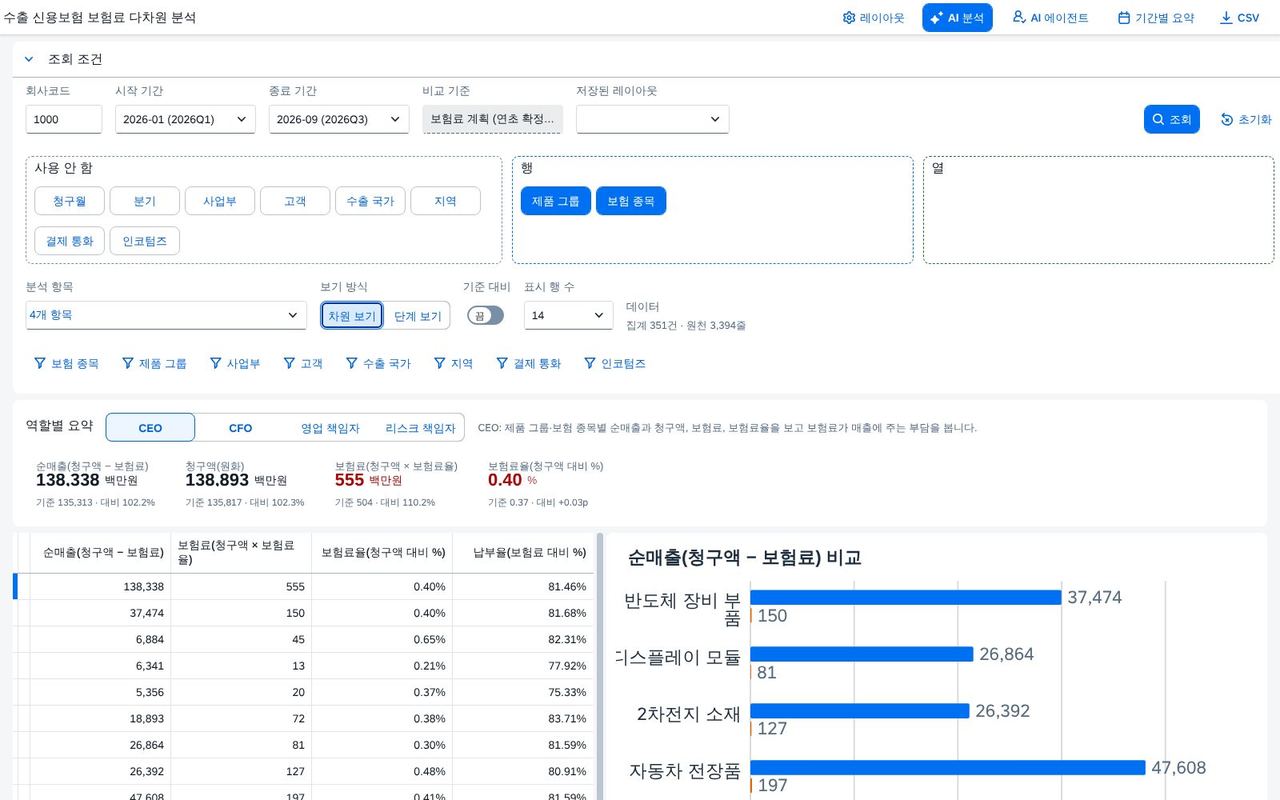Click the 인코텀즈 dimension chip
Screen dimensions: 1280x800
click(144, 241)
